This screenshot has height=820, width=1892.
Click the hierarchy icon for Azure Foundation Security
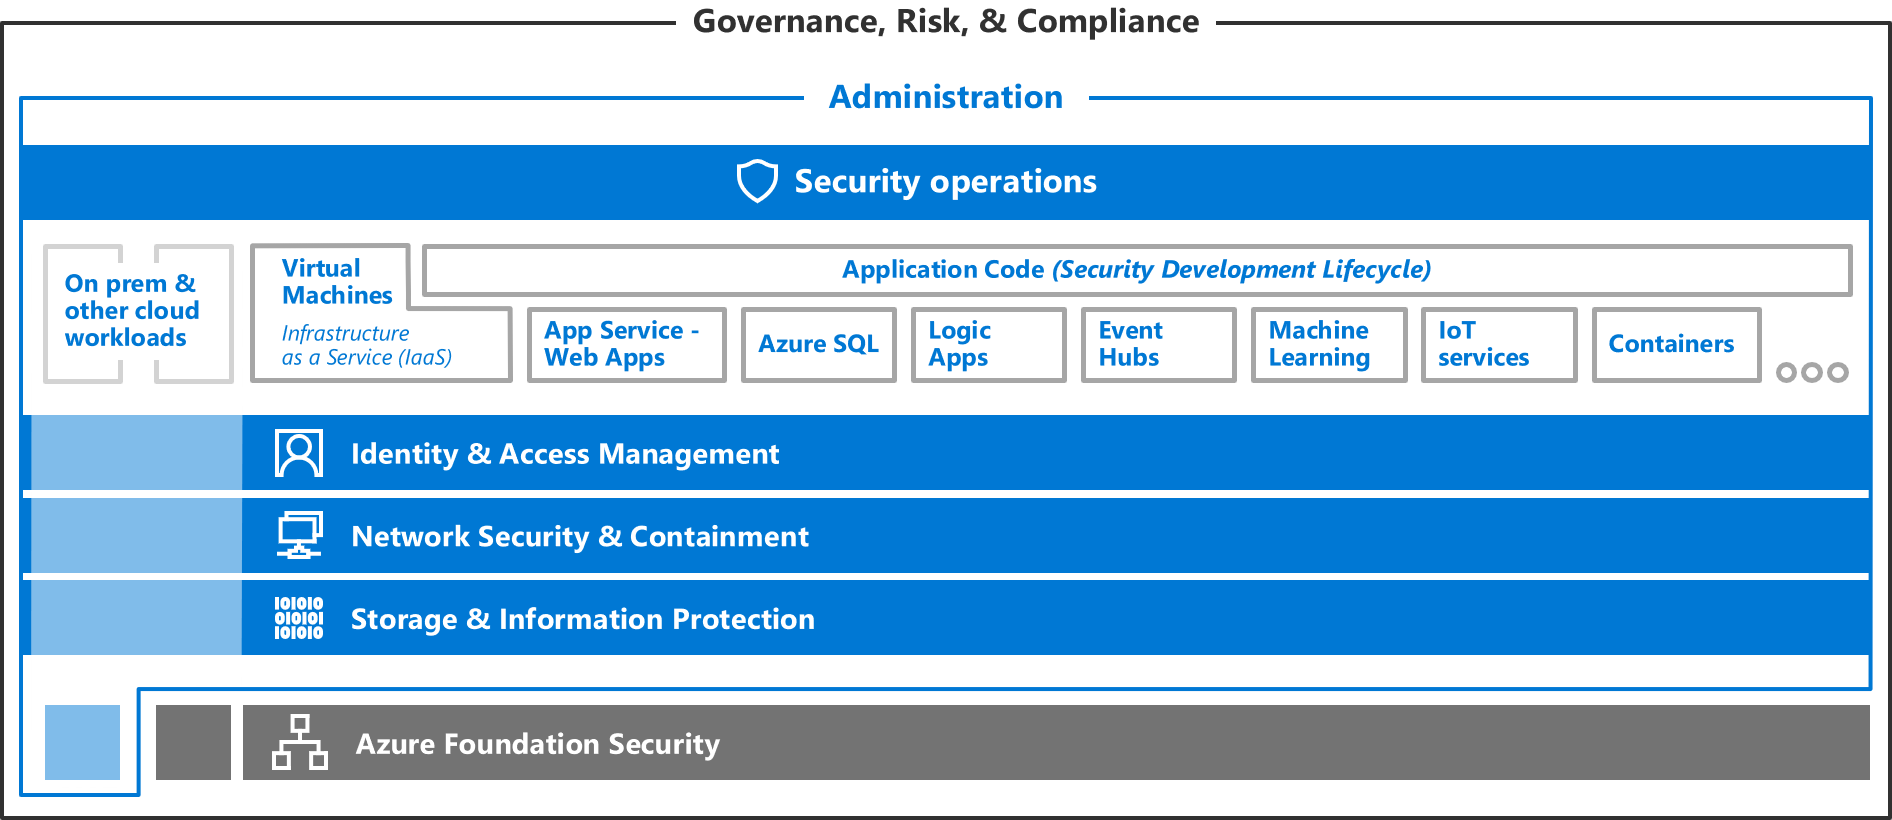[299, 742]
